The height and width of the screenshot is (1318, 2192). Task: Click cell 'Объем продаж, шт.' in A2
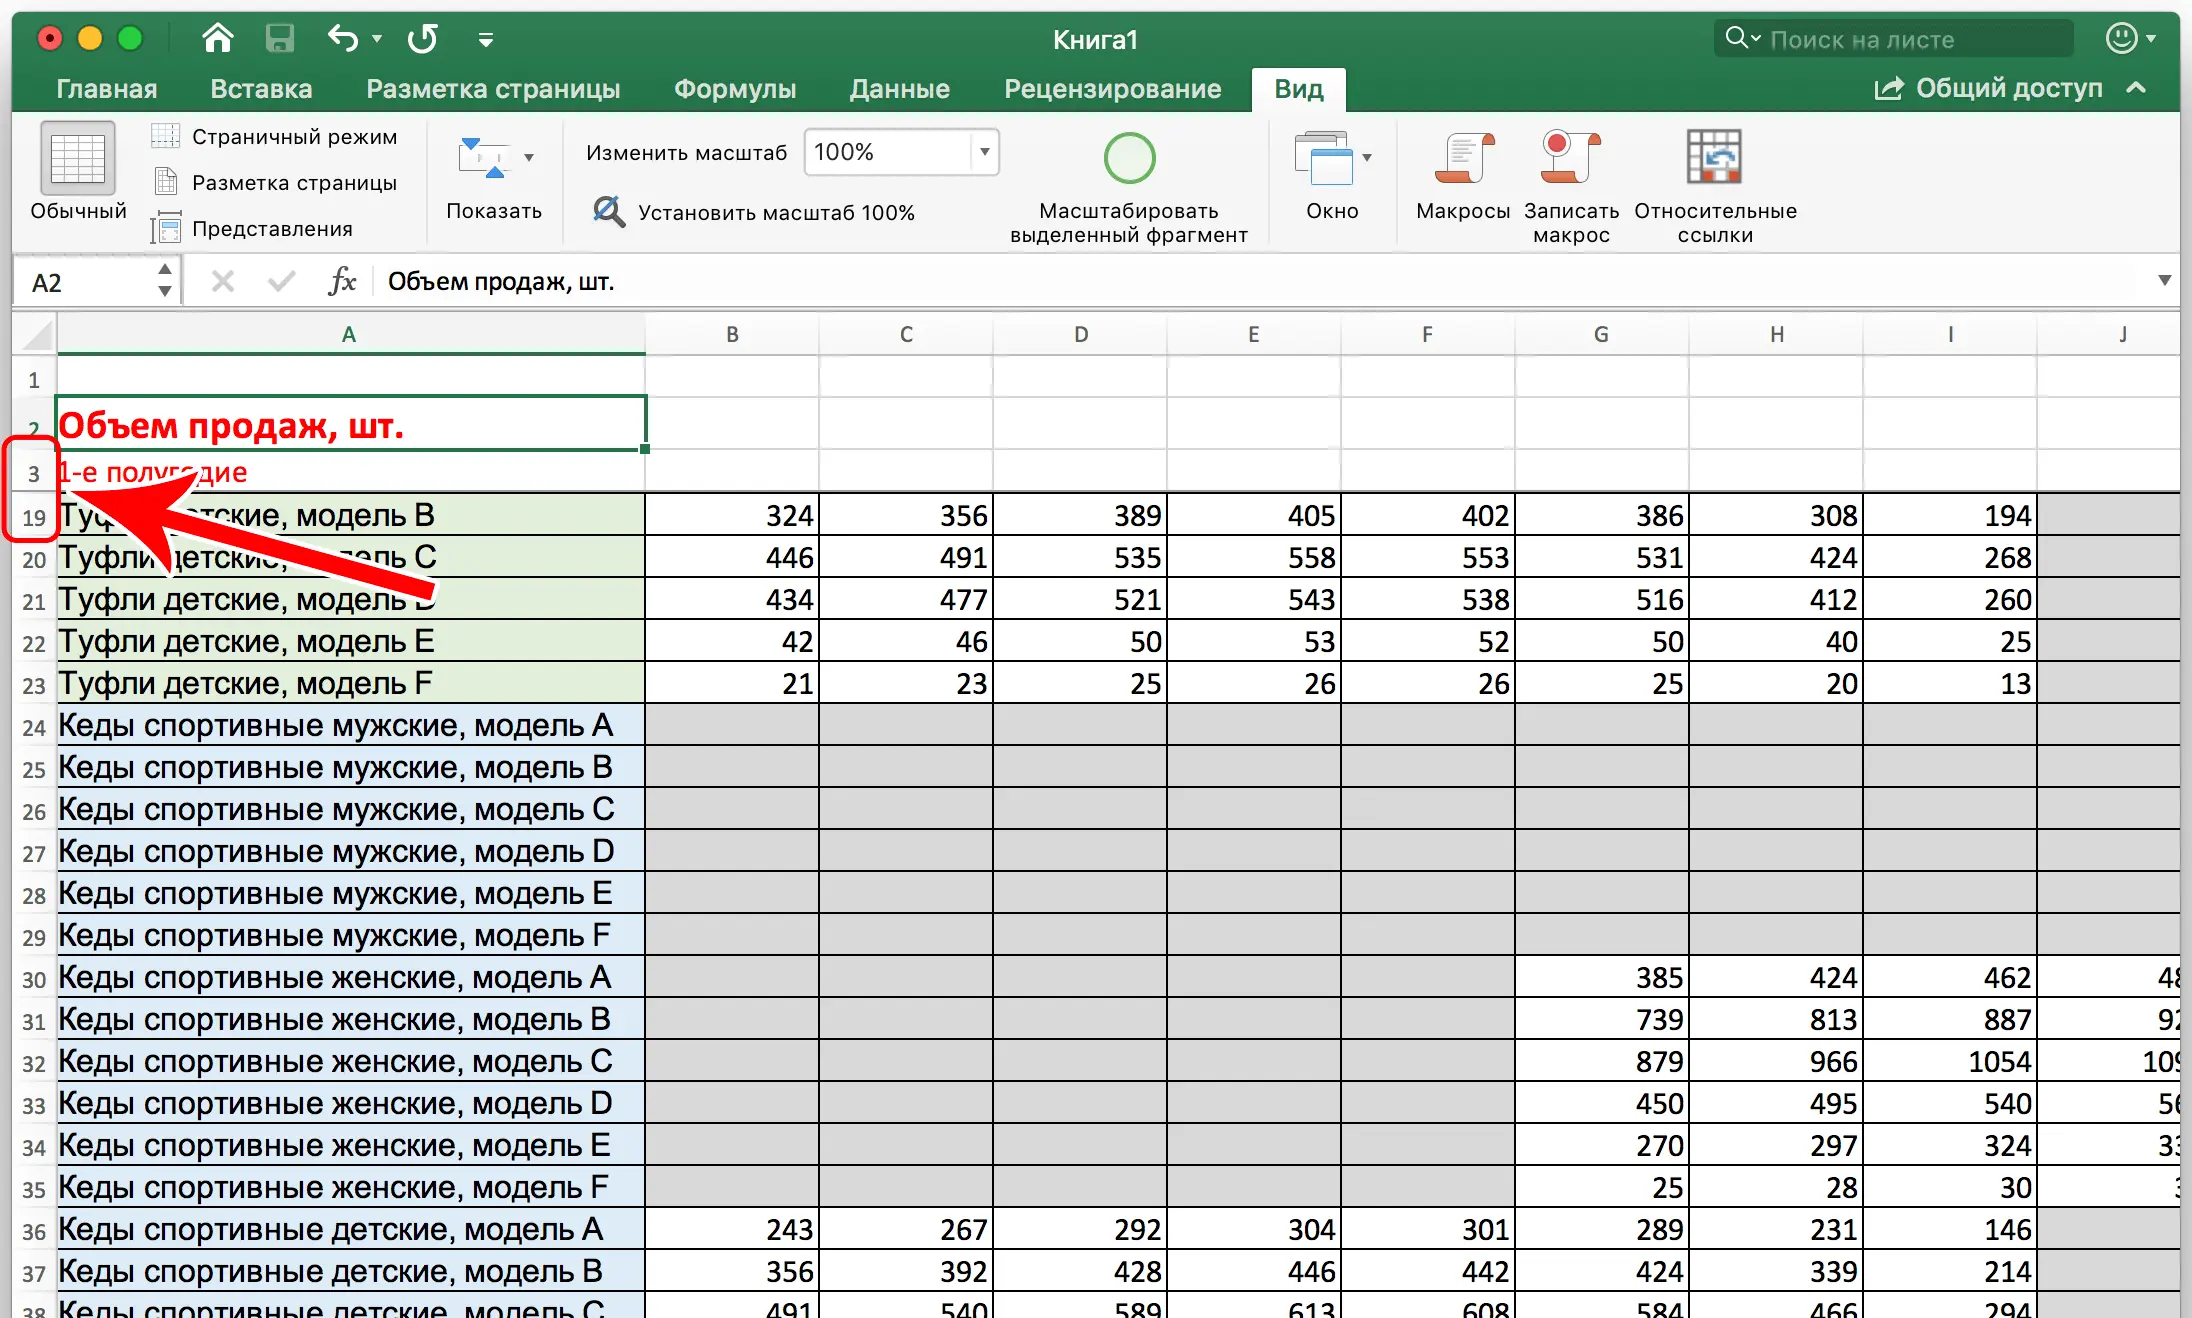(351, 425)
